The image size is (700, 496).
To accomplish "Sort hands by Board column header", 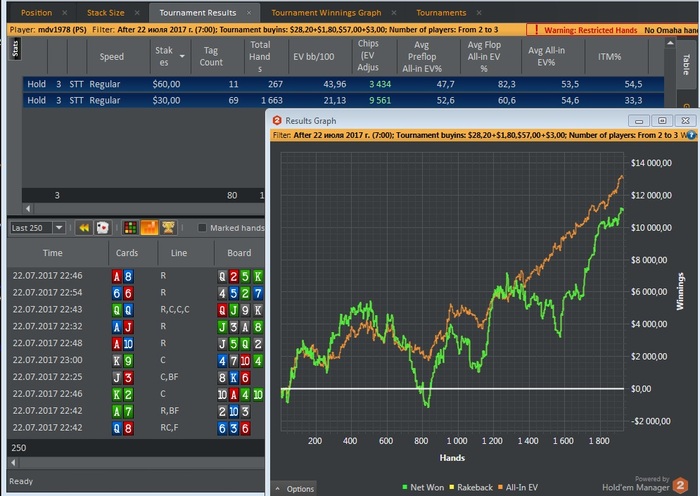I will 239,253.
